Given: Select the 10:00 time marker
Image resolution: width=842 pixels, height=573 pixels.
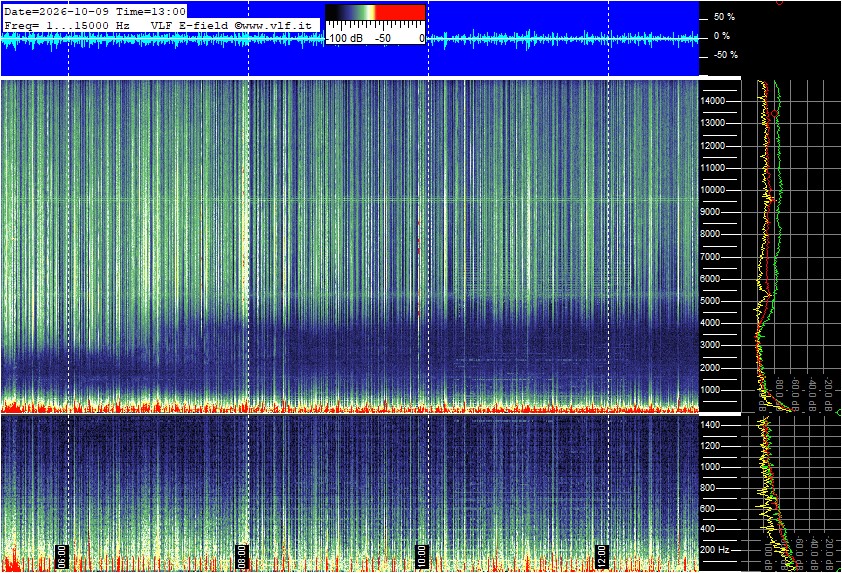Looking at the screenshot, I should coord(422,557).
